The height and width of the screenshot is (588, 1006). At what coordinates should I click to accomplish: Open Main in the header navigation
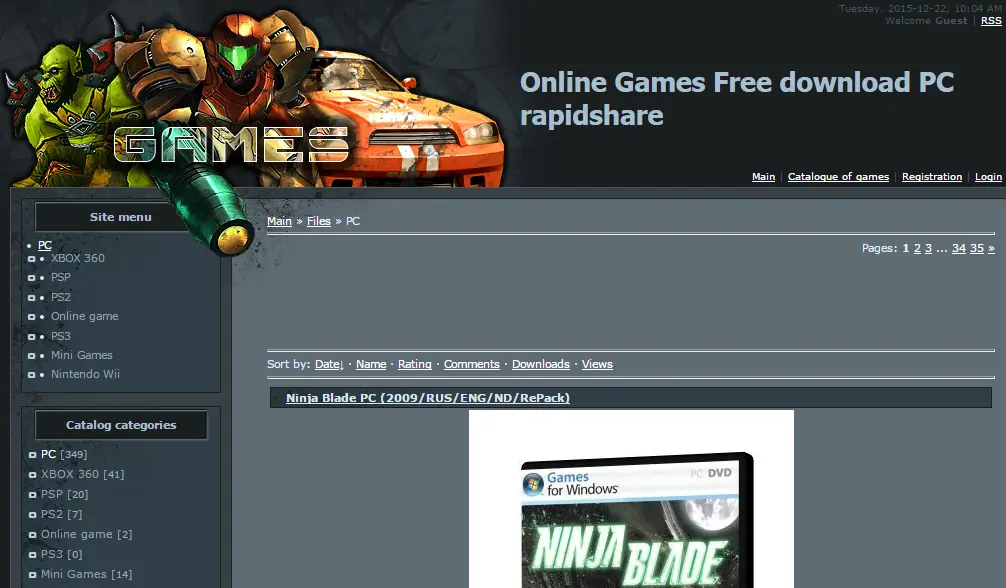click(x=763, y=177)
